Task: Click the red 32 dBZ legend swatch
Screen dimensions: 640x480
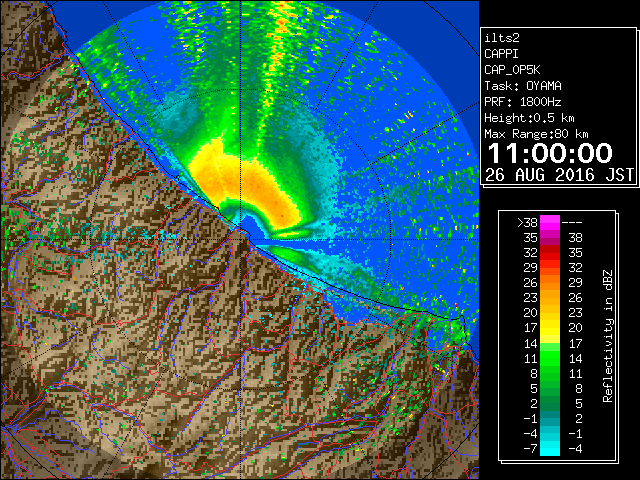Action: click(x=550, y=253)
